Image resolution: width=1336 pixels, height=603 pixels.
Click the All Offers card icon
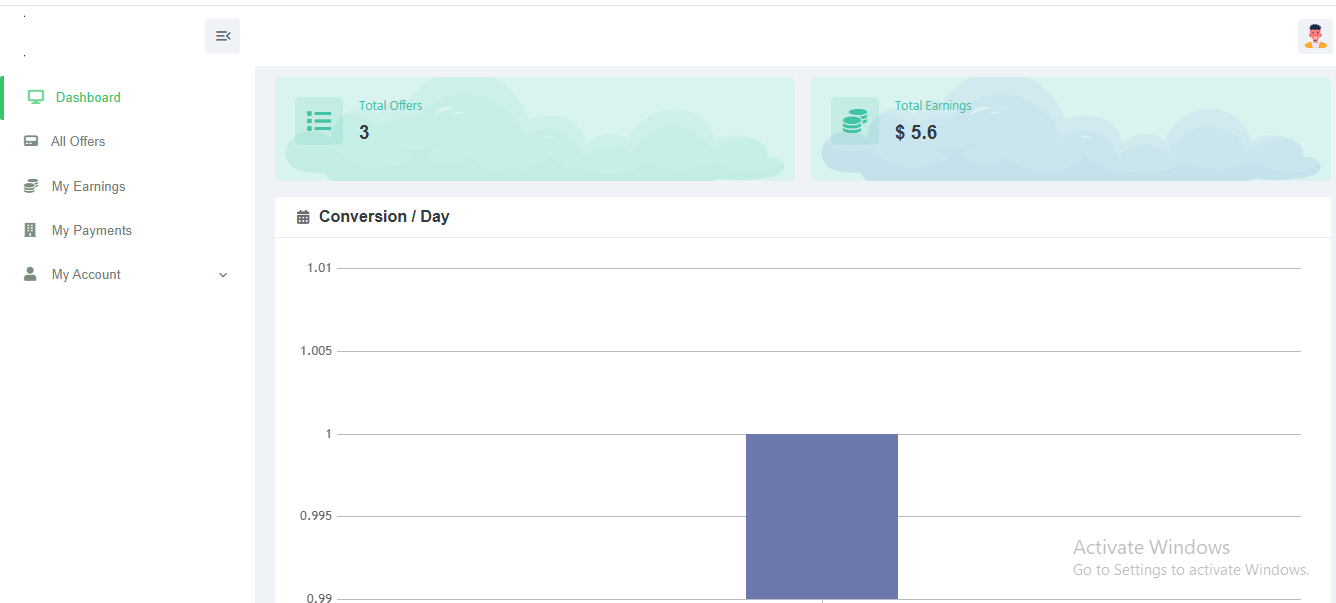31,141
